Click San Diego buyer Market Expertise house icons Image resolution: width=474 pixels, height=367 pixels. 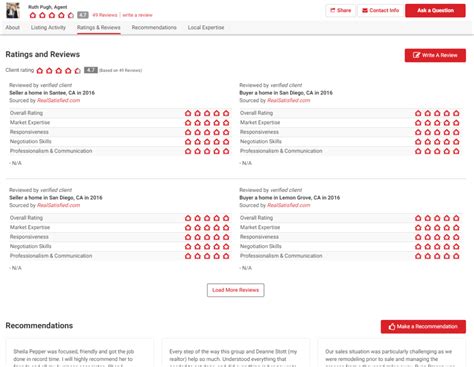click(437, 123)
